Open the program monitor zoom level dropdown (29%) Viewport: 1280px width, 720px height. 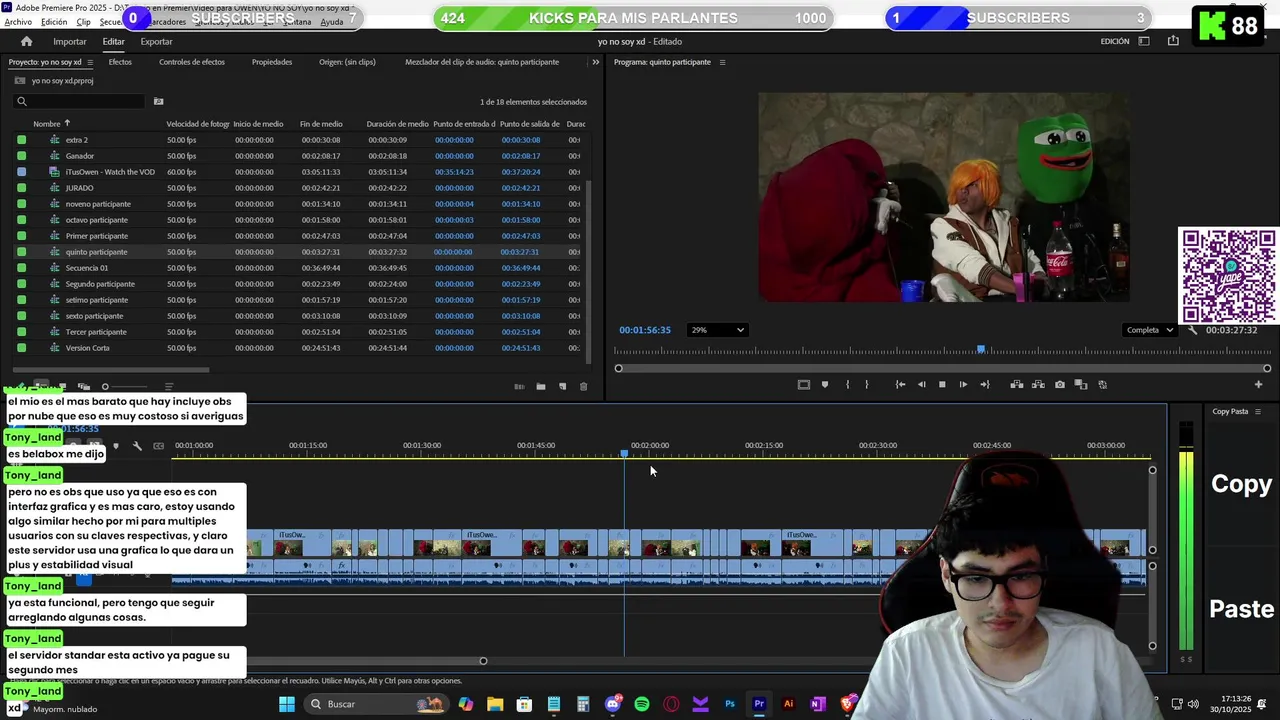[x=717, y=330]
